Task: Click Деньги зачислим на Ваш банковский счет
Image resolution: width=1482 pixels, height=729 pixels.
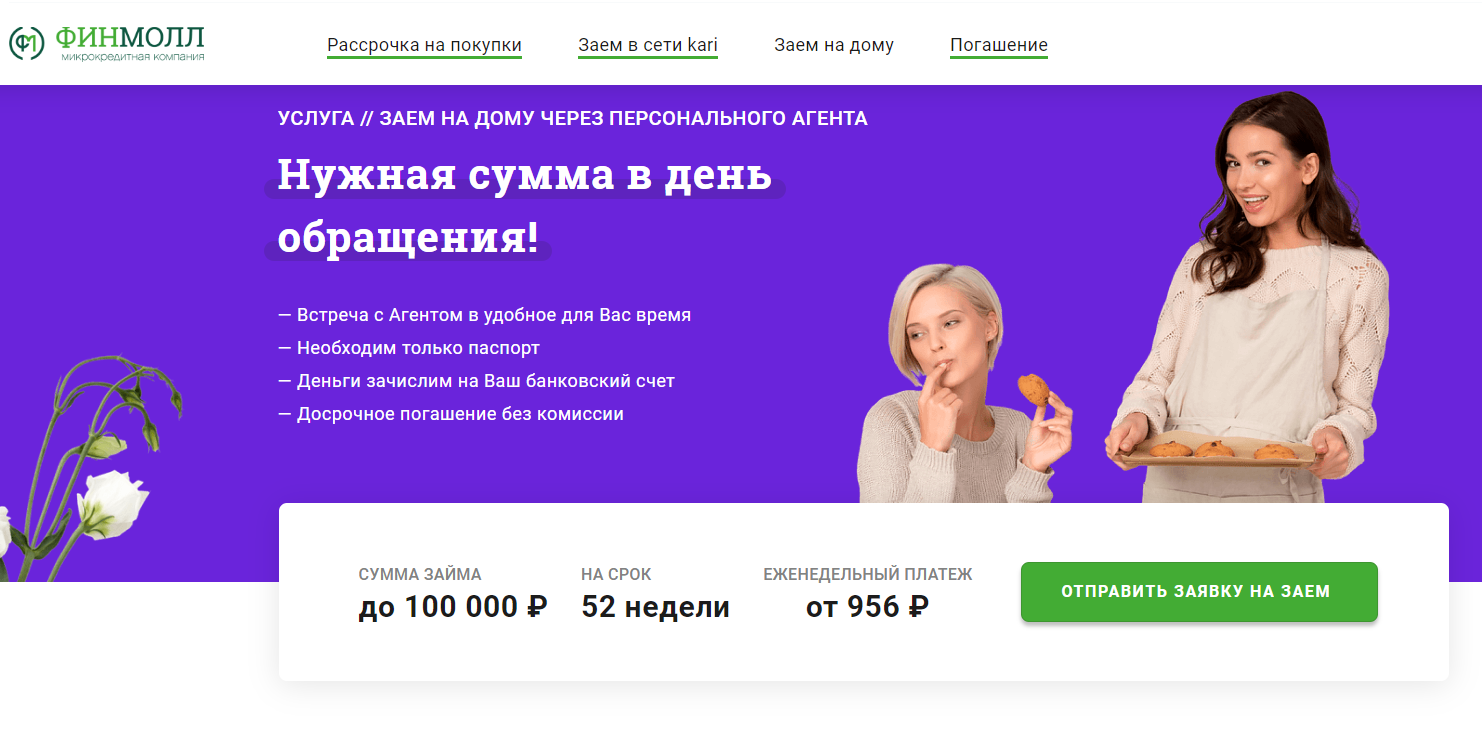Action: (476, 381)
